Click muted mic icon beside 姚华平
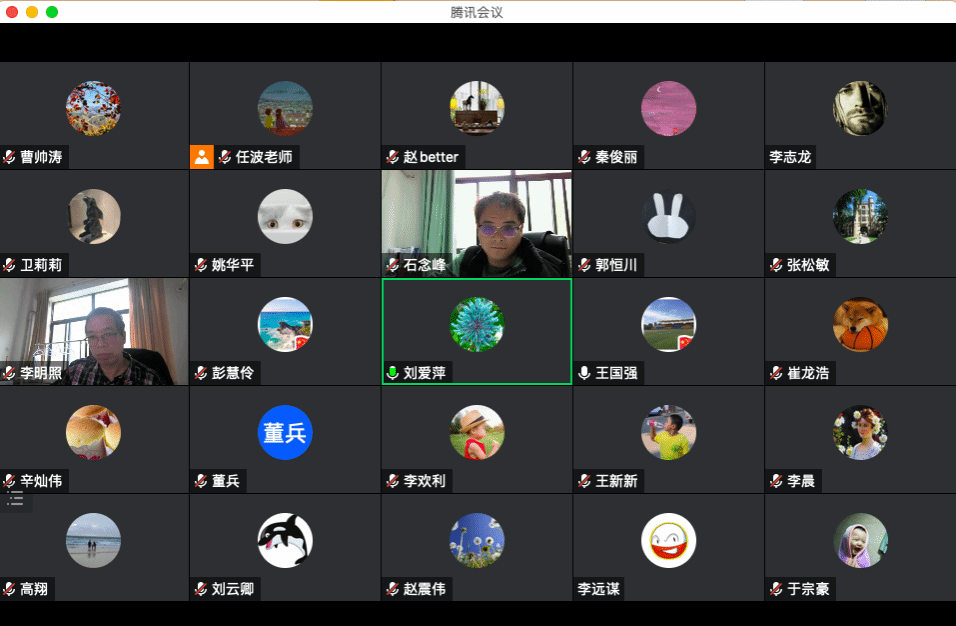Image resolution: width=956 pixels, height=626 pixels. pos(201,265)
